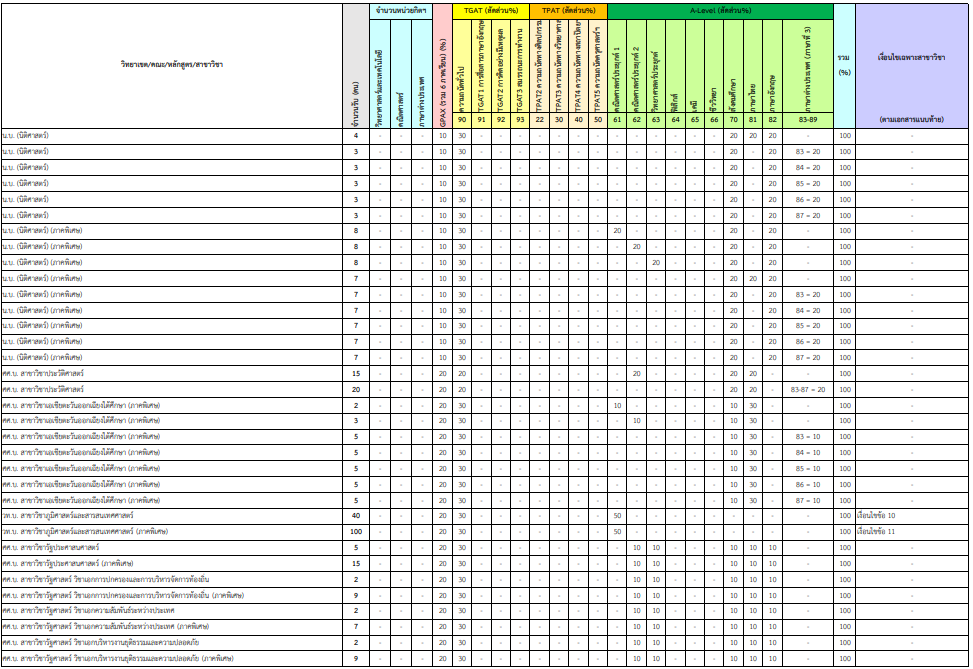Select the "TPAT5" vertical column header

(598, 66)
